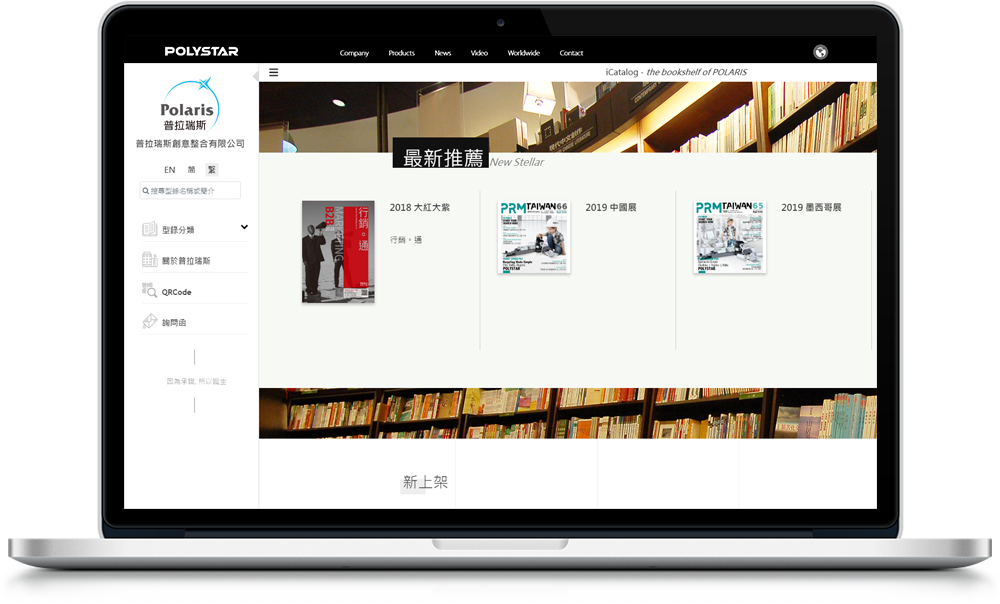The height and width of the screenshot is (604, 1000).
Task: Click the building icon for About Polaris
Action: pyautogui.click(x=150, y=260)
